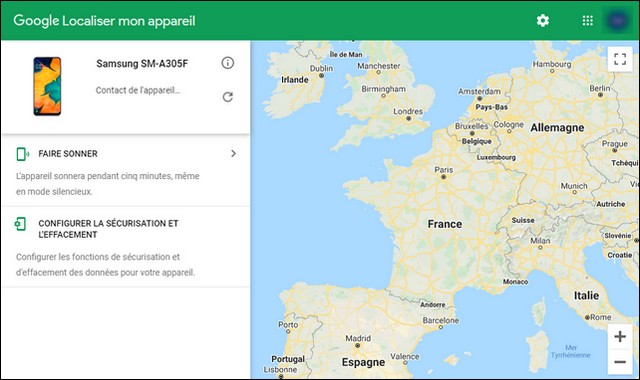Viewport: 640px width, 380px height.
Task: Click the Belgique label on the map
Action: click(477, 141)
